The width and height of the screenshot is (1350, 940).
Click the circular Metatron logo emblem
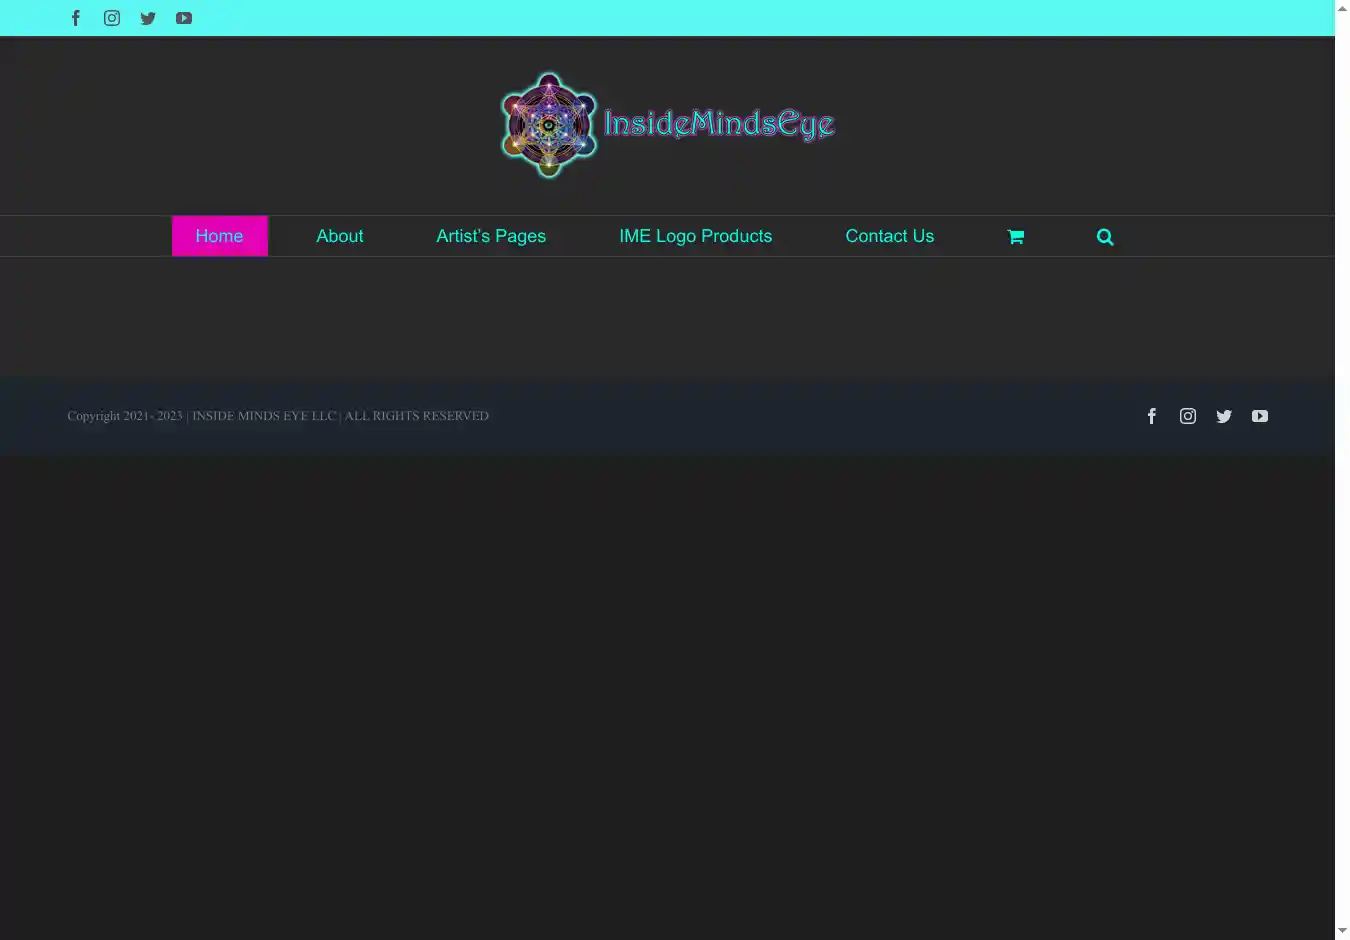point(548,125)
